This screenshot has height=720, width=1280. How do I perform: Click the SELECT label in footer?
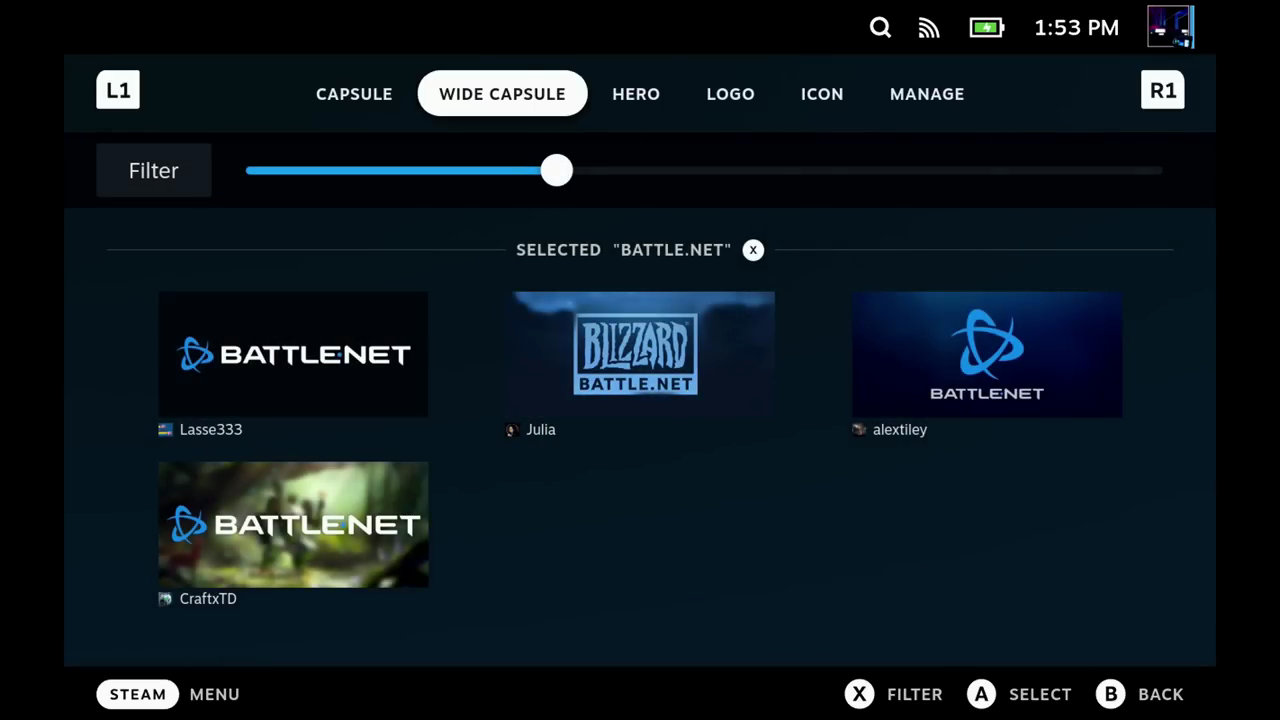1040,694
